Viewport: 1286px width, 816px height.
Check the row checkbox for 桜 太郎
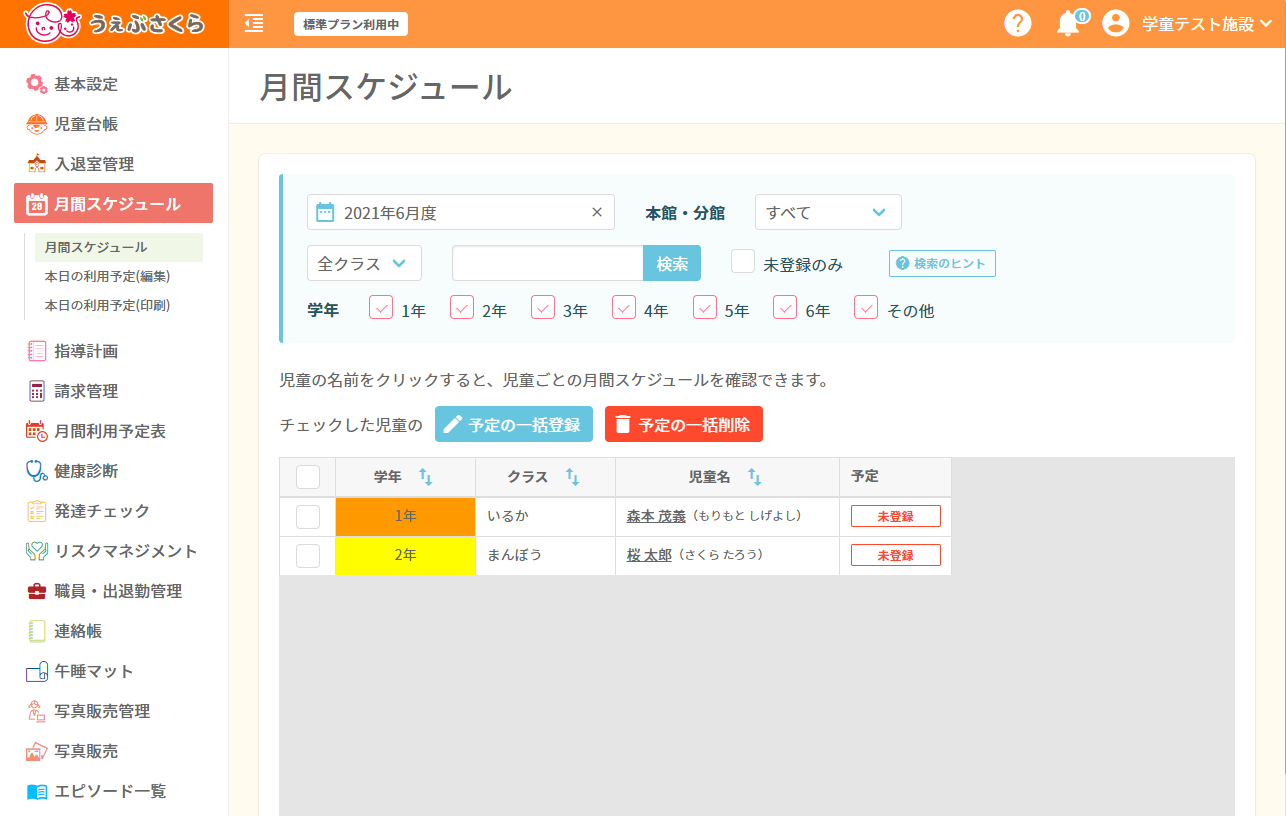coord(308,556)
